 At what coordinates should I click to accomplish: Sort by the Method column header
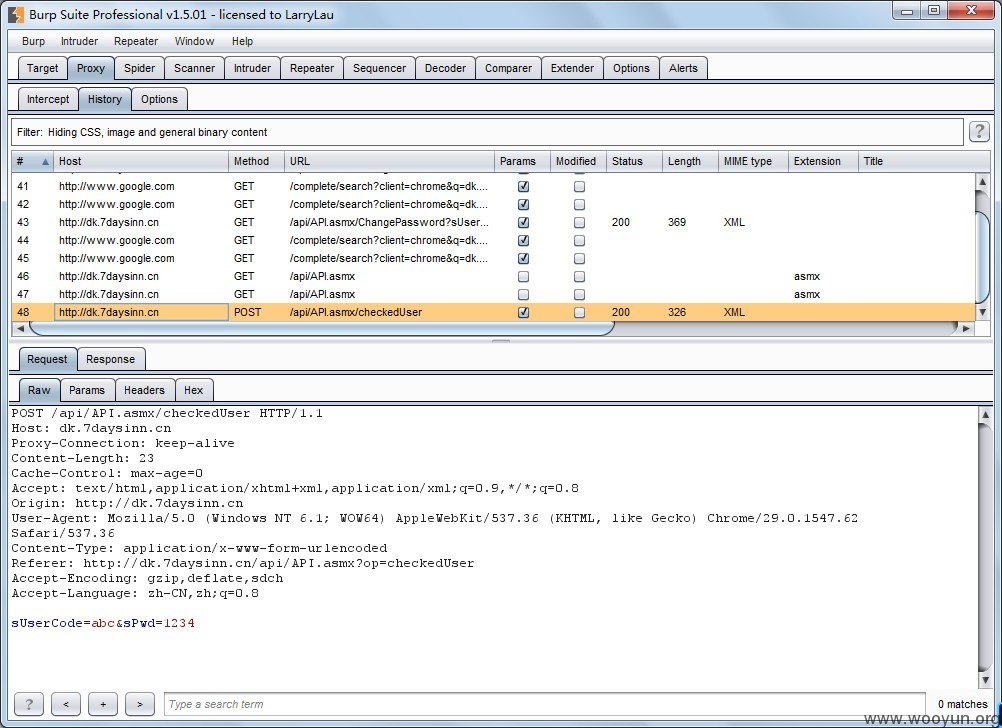256,161
